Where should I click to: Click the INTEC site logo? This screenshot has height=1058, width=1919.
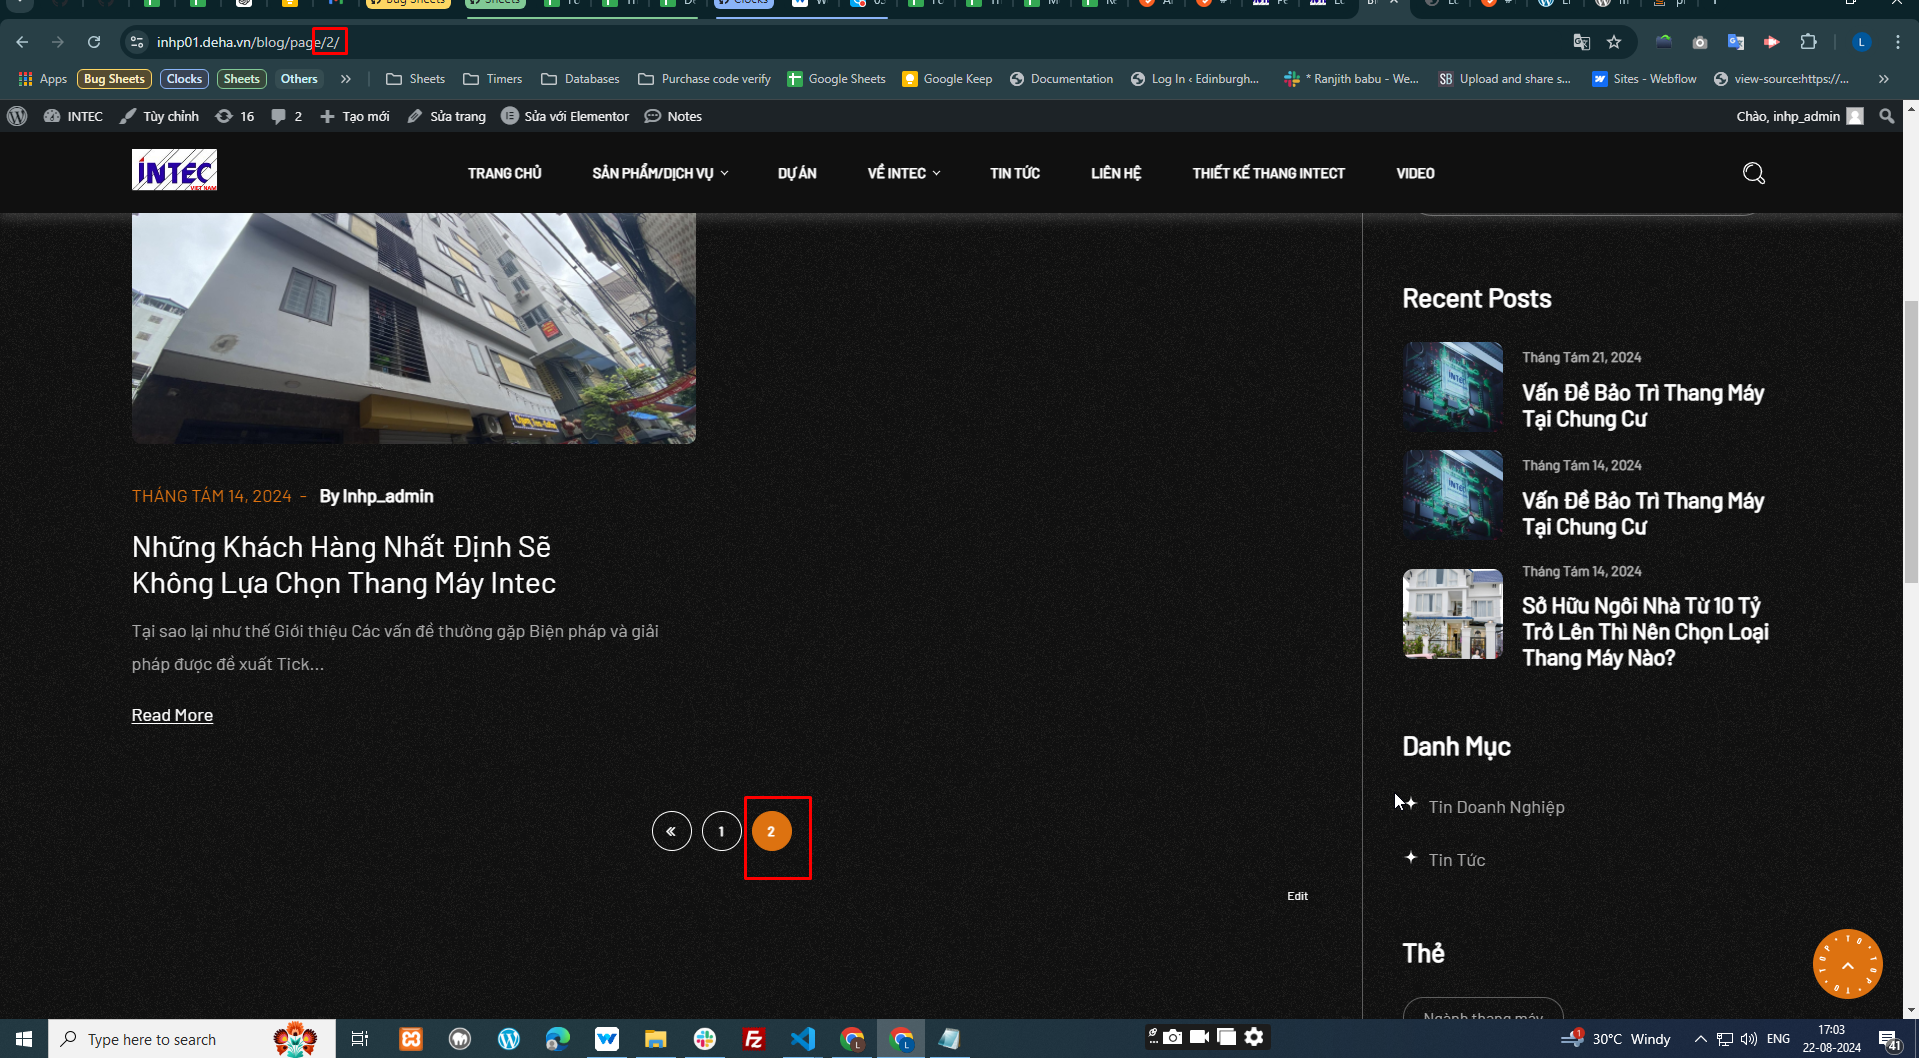click(x=174, y=170)
